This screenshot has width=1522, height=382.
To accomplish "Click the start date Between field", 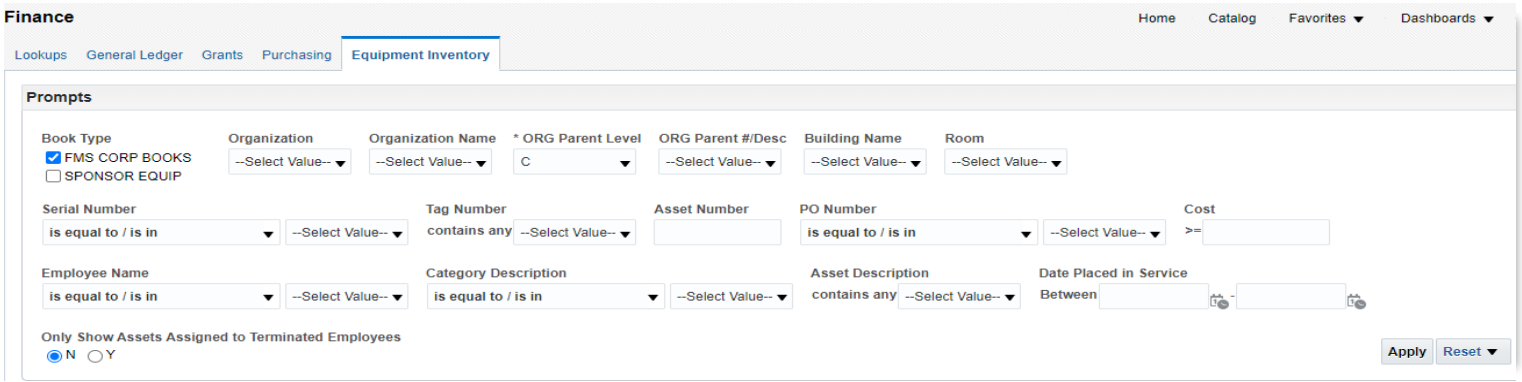I will click(1154, 297).
